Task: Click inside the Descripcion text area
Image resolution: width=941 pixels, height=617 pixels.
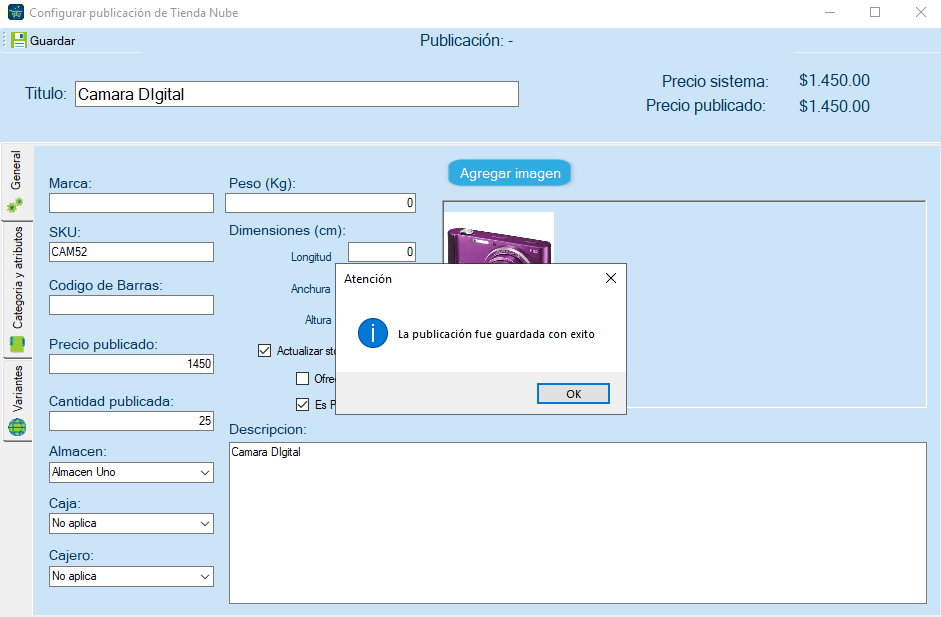Action: pyautogui.click(x=578, y=523)
